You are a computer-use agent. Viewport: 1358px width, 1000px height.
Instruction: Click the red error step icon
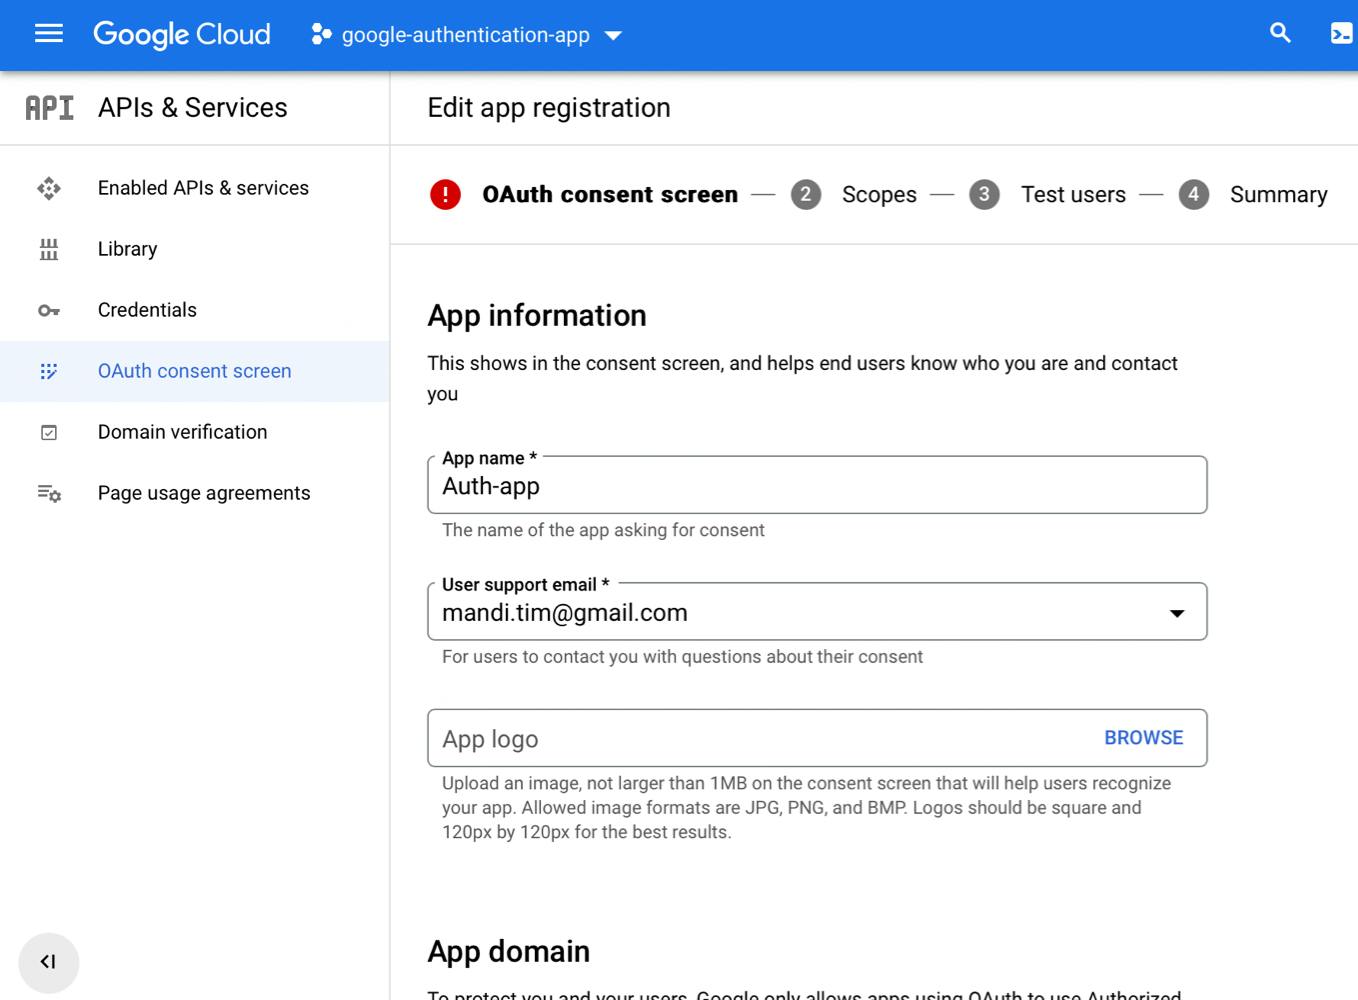(x=445, y=194)
